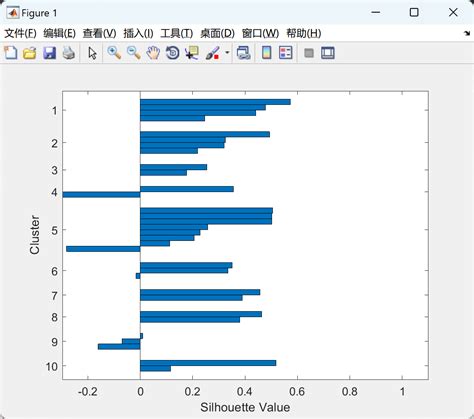Open the 桌面(D) menu
The image size is (474, 419).
pyautogui.click(x=217, y=33)
